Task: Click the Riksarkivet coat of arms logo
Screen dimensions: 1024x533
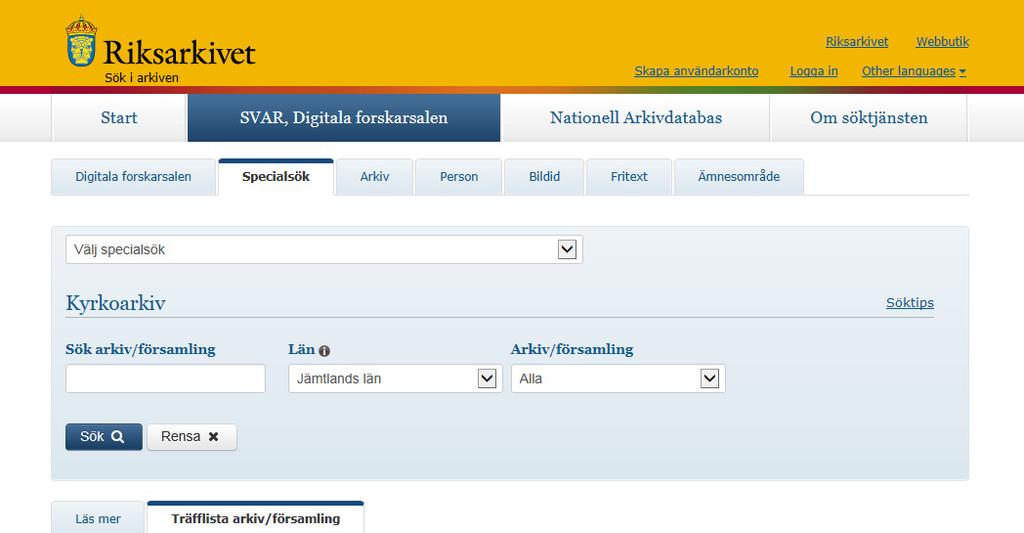Action: tap(81, 41)
